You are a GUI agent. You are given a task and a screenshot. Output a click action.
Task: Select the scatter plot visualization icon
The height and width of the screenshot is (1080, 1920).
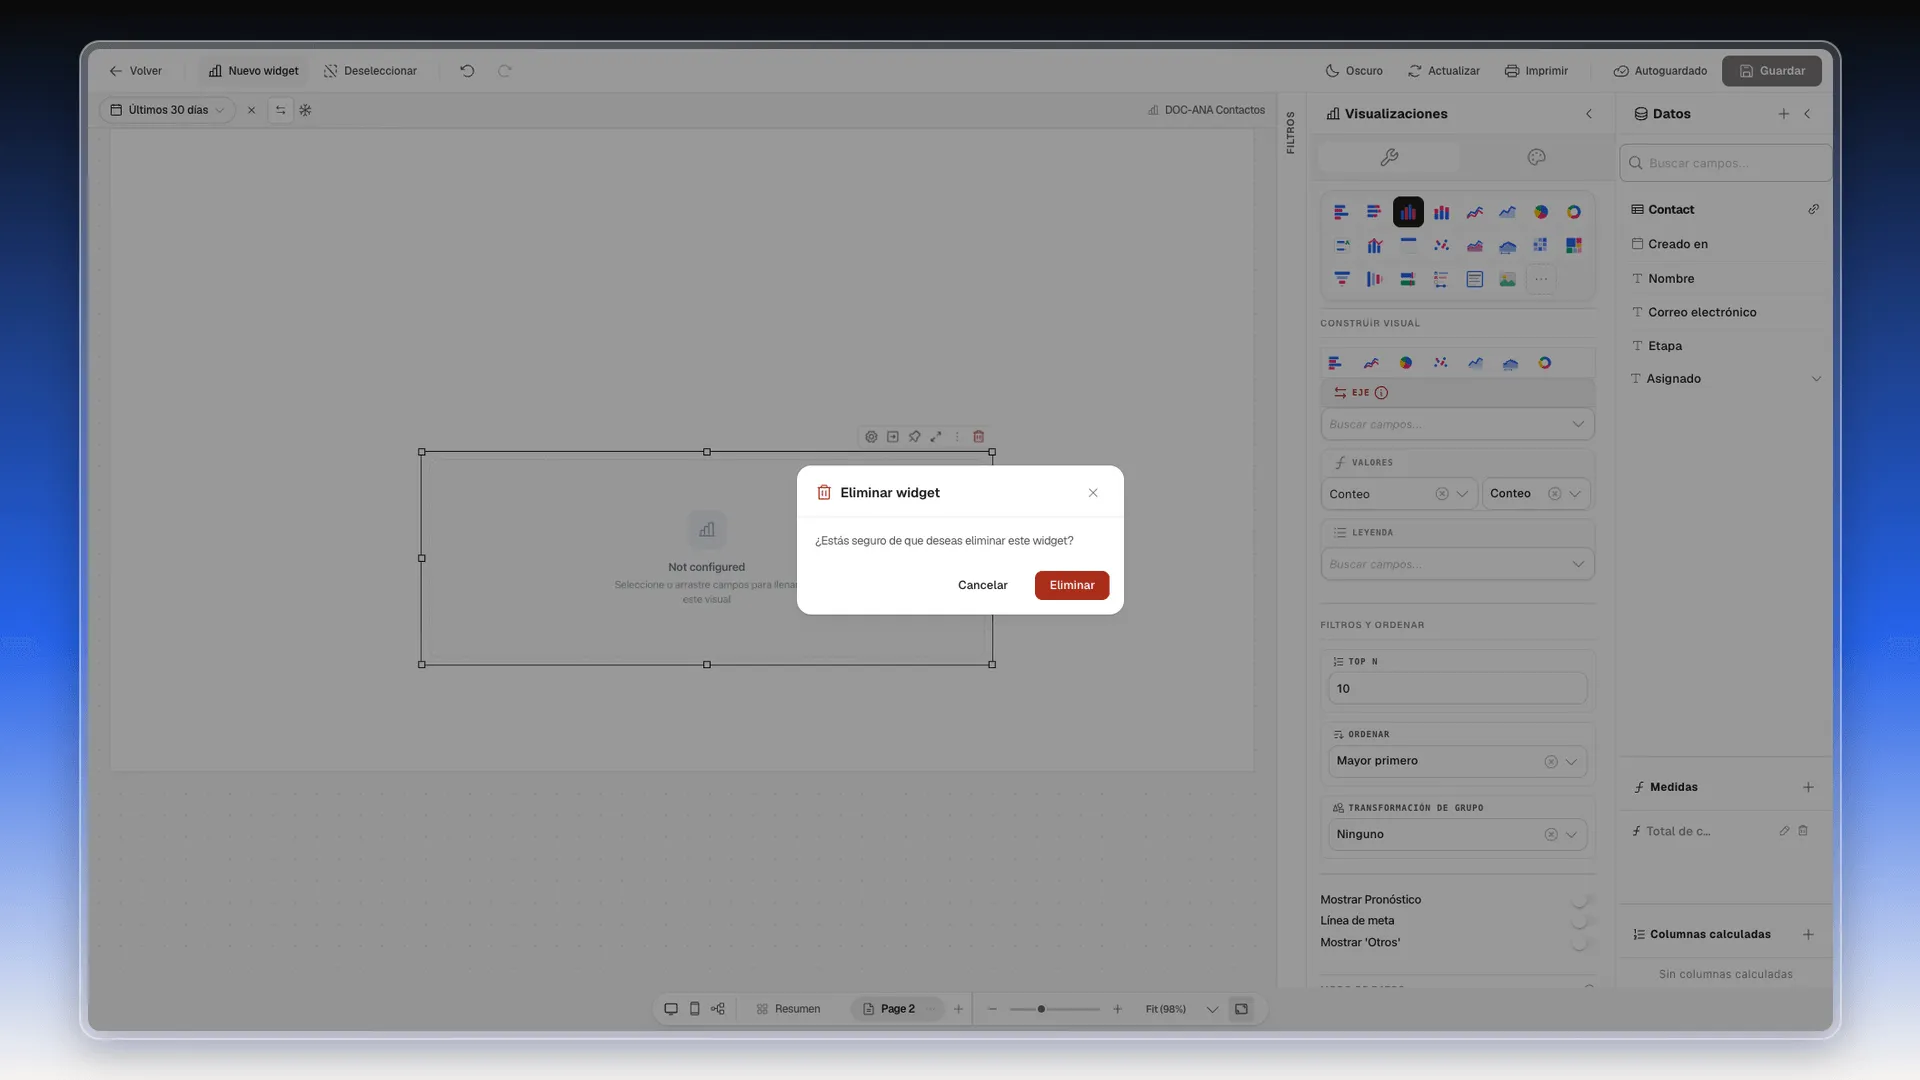point(1441,245)
